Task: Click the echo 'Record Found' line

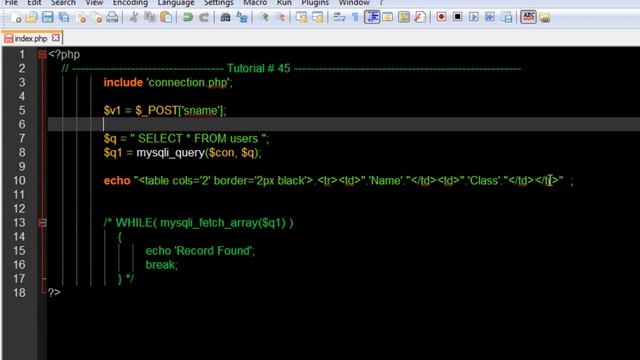Action: pyautogui.click(x=200, y=251)
